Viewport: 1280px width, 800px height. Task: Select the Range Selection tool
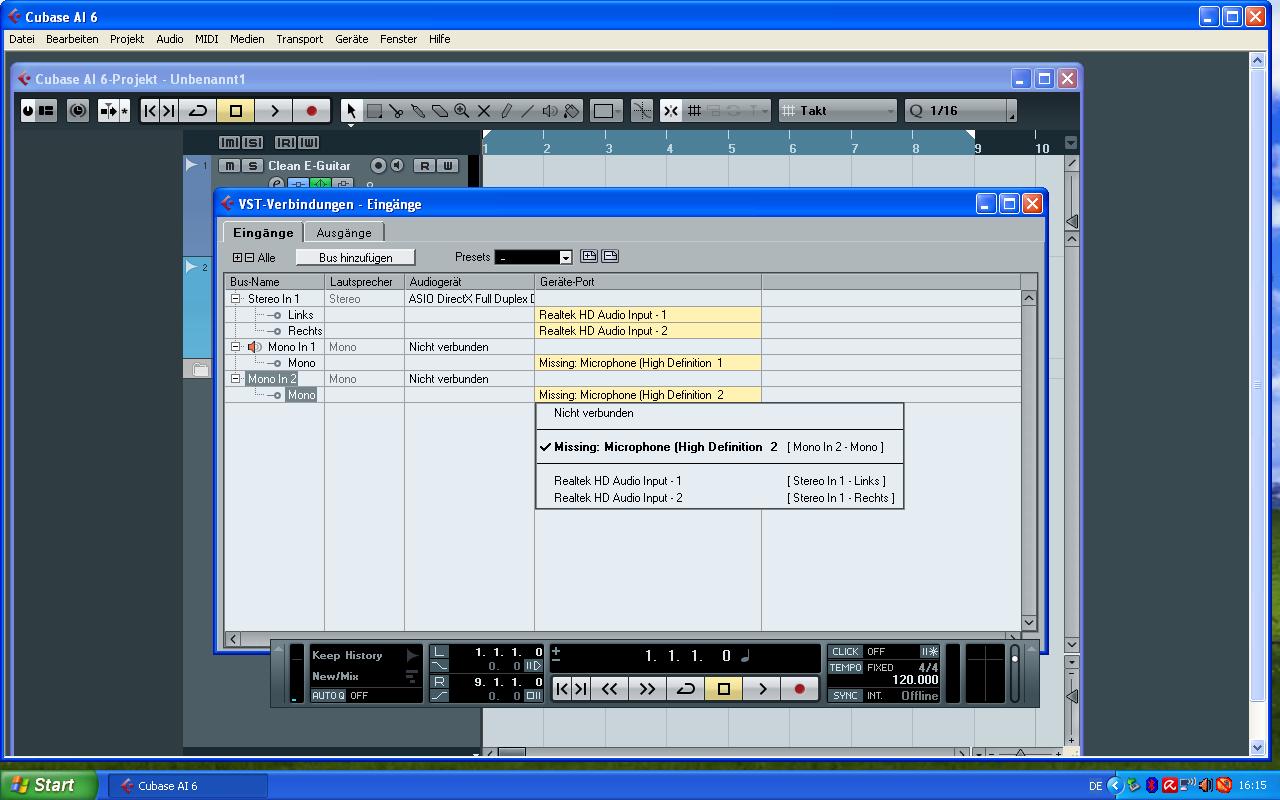(x=374, y=111)
